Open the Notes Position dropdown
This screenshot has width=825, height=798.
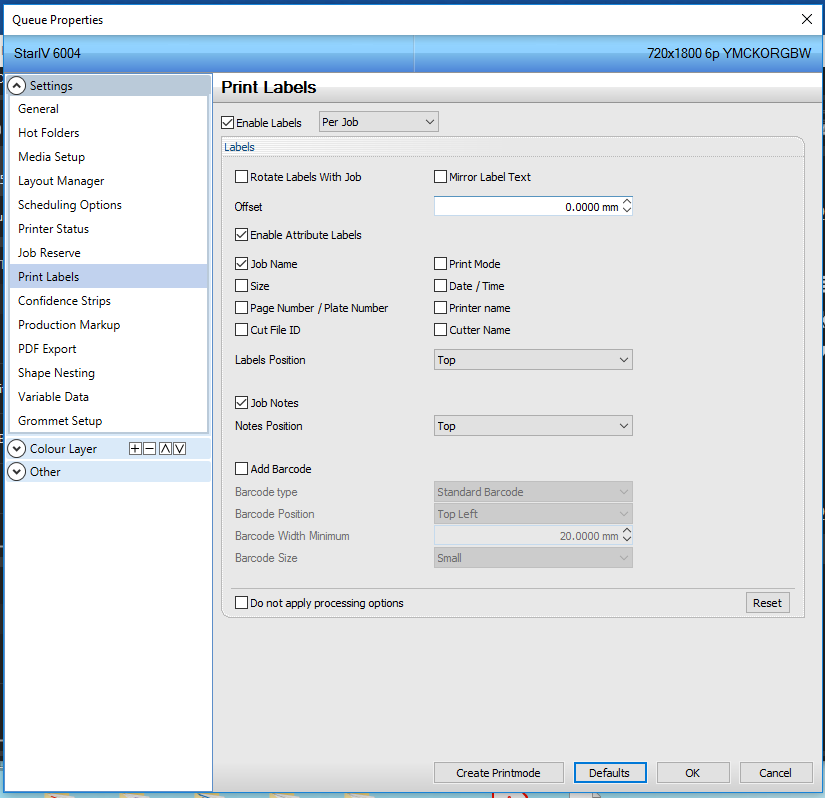[x=533, y=426]
